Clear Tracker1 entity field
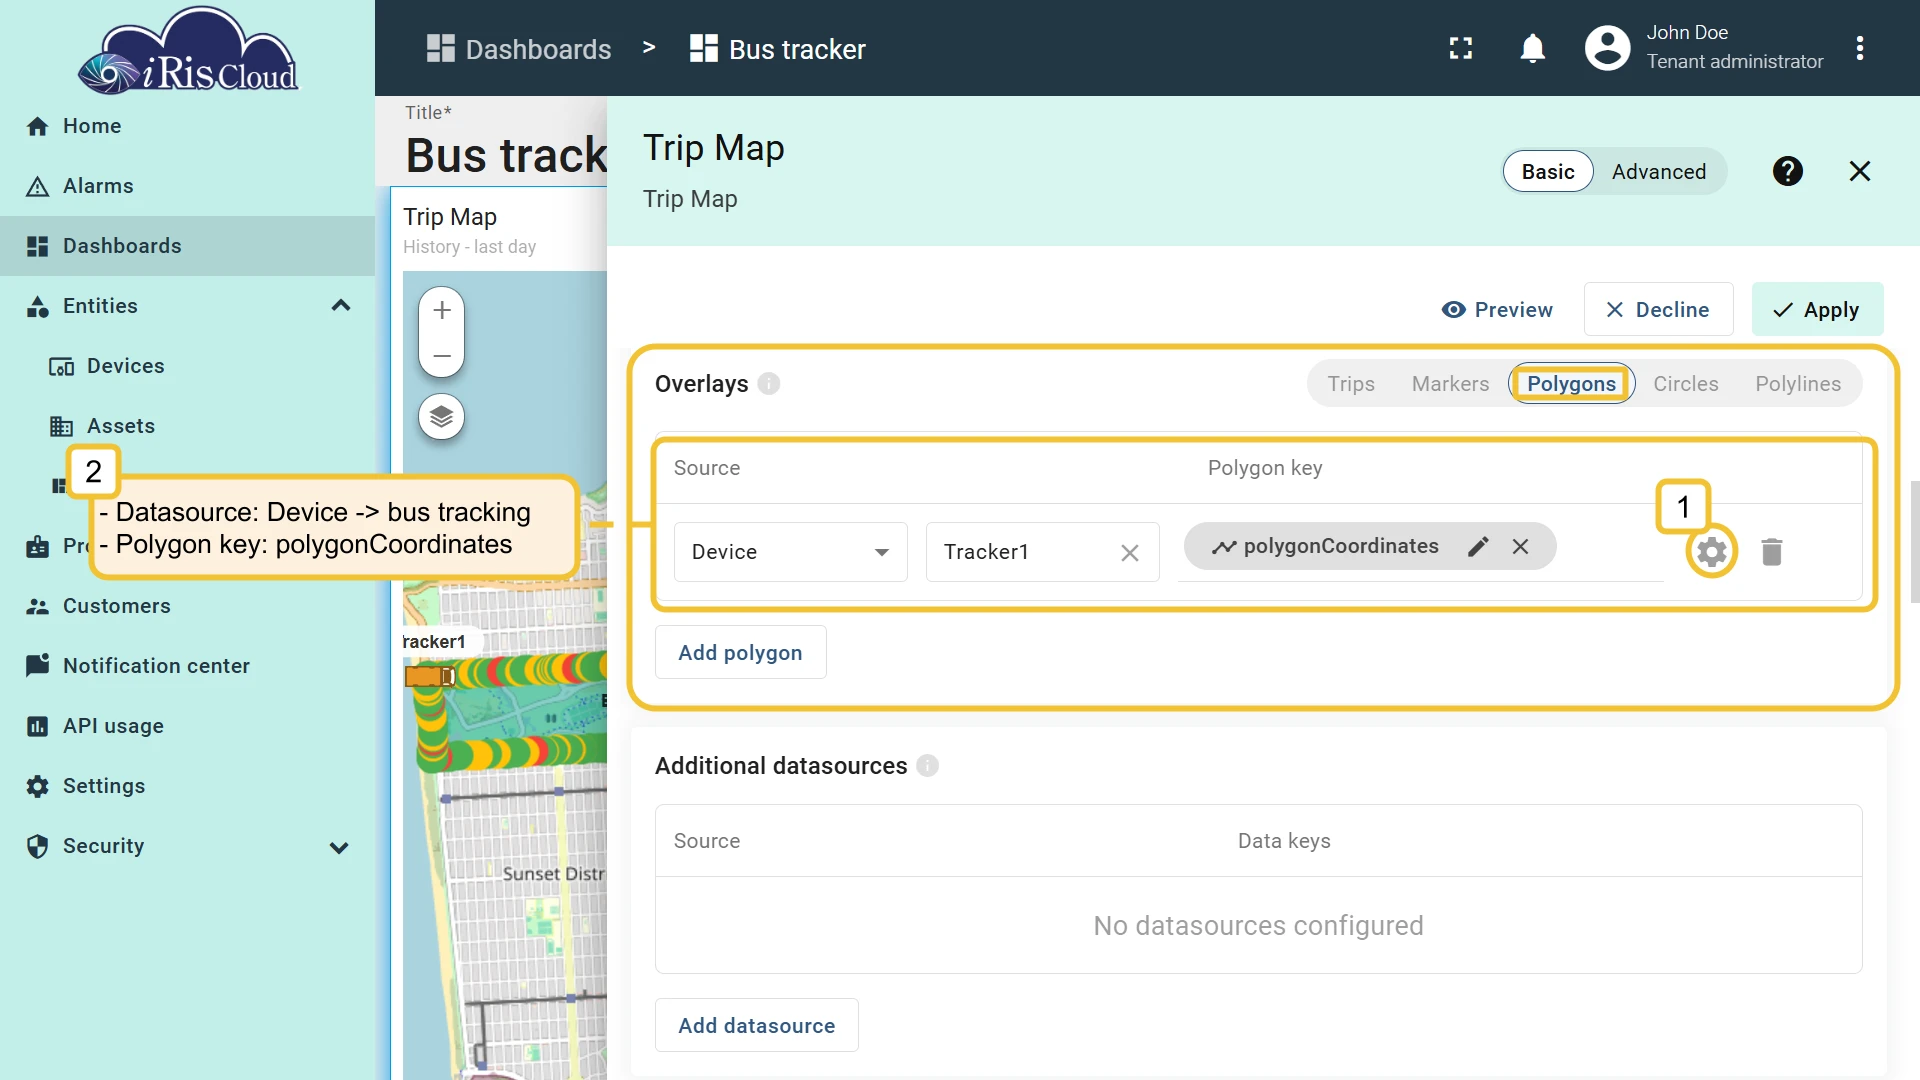Image resolution: width=1920 pixels, height=1080 pixels. click(x=1130, y=553)
